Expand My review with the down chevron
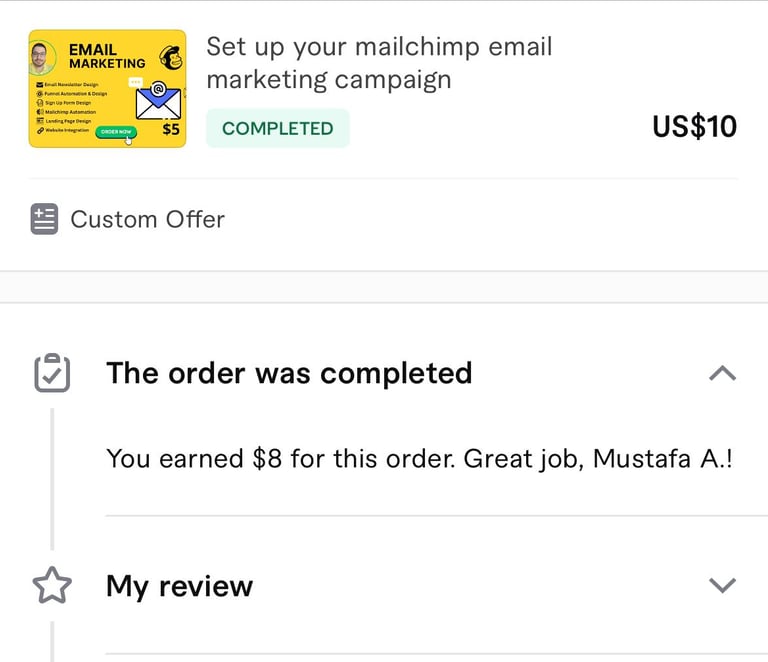768x662 pixels. (722, 586)
